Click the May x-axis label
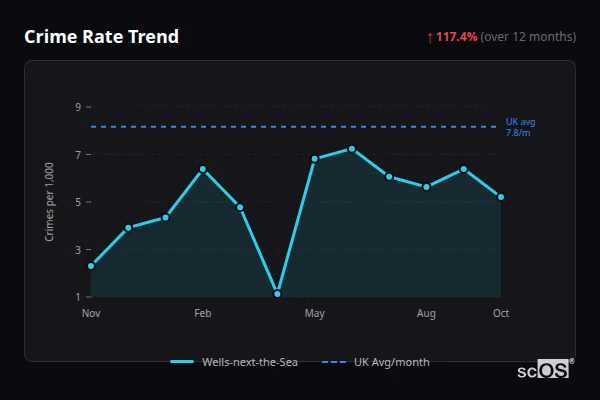Viewport: 600px width, 400px height. [x=315, y=314]
